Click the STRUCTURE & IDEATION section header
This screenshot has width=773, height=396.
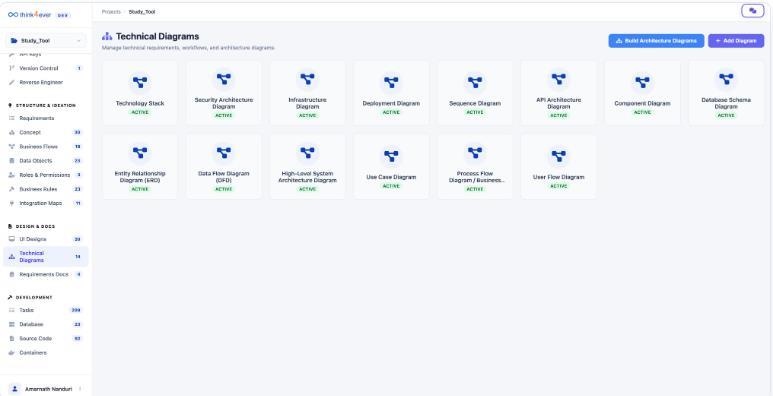46,105
